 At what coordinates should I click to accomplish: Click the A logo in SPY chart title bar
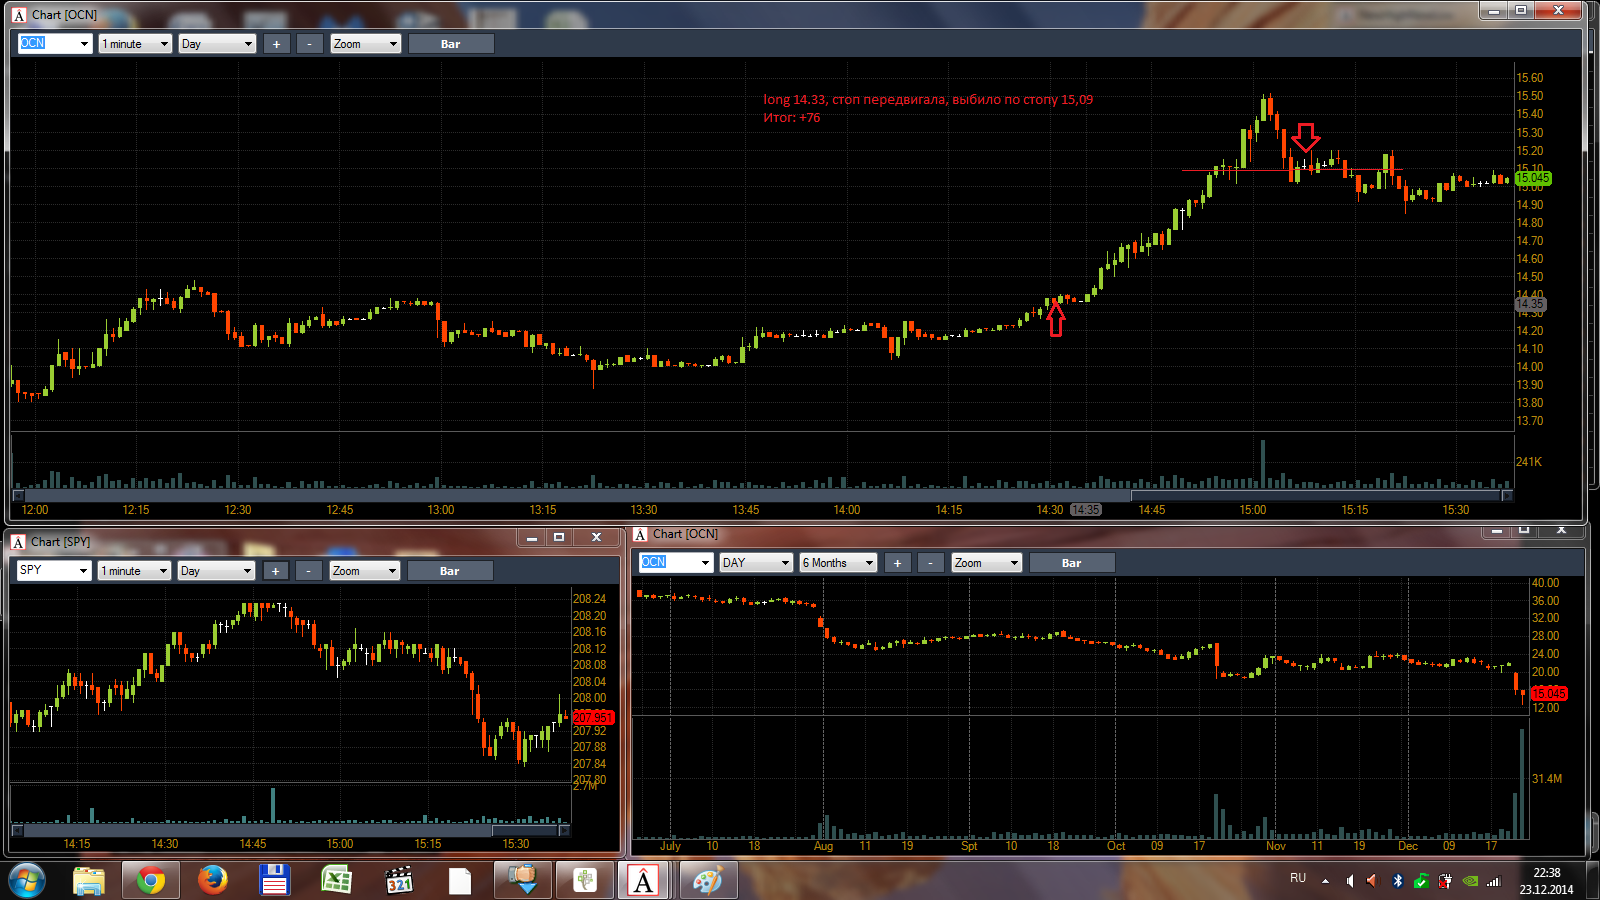[x=18, y=542]
